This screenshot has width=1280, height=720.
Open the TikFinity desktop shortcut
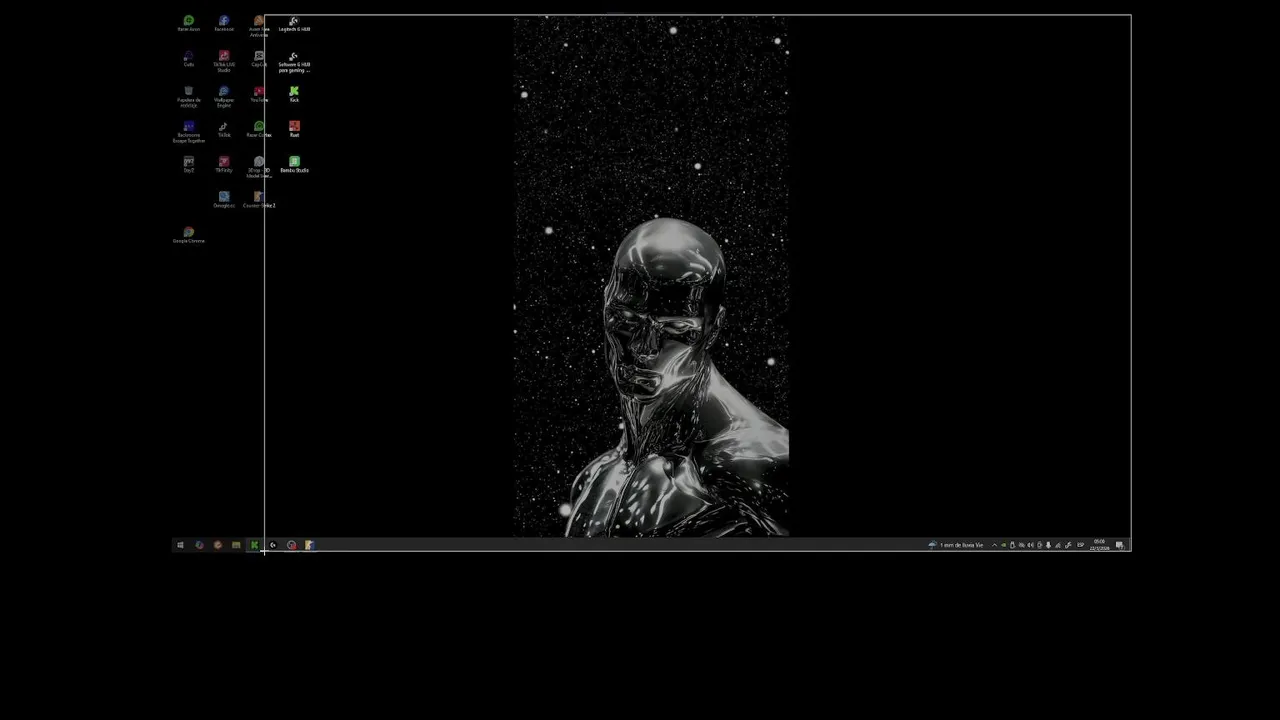click(x=223, y=164)
